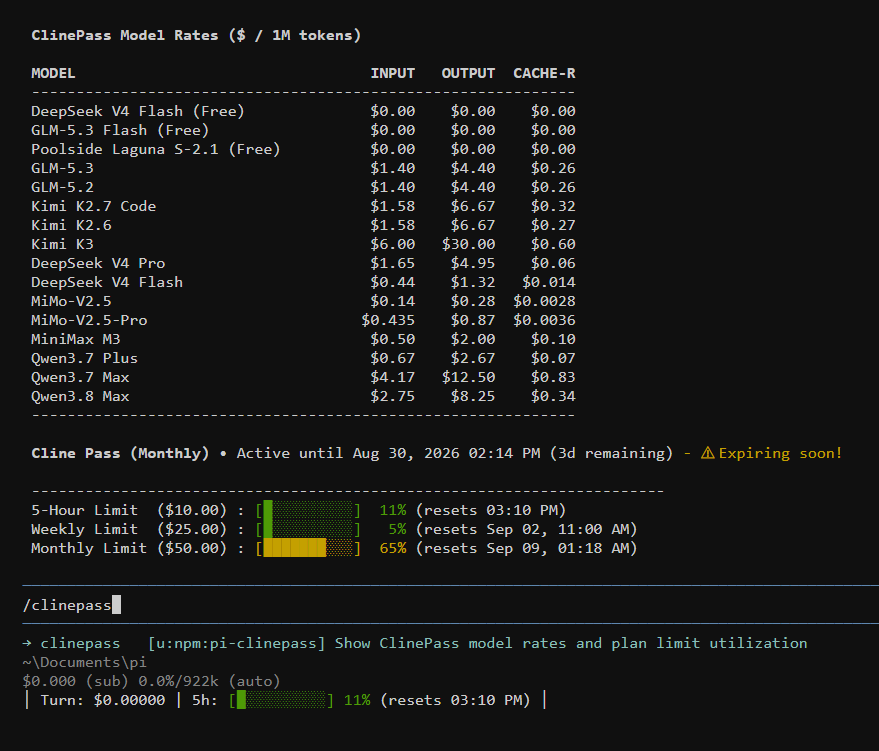Click the OUTPUT column header
The image size is (879, 751).
(x=468, y=73)
